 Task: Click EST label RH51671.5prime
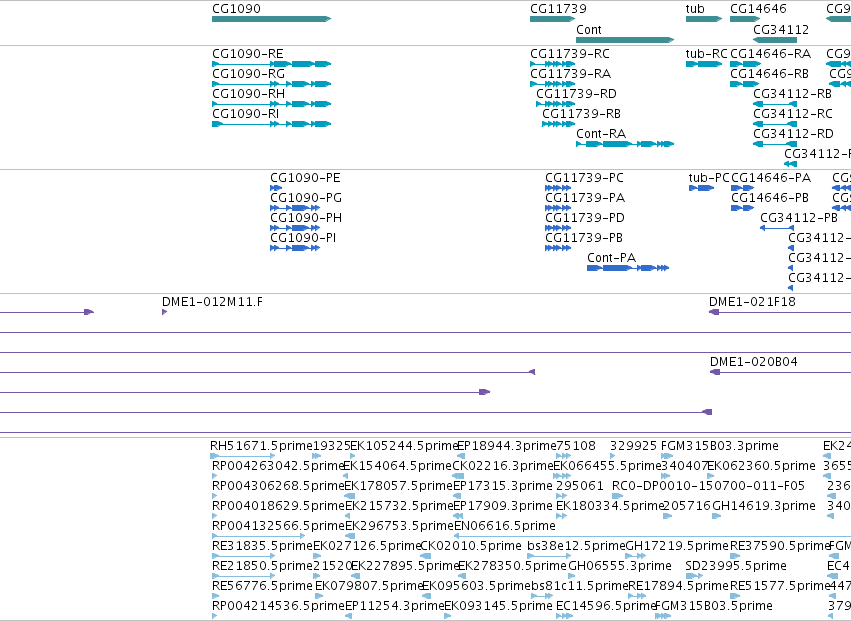(261, 446)
